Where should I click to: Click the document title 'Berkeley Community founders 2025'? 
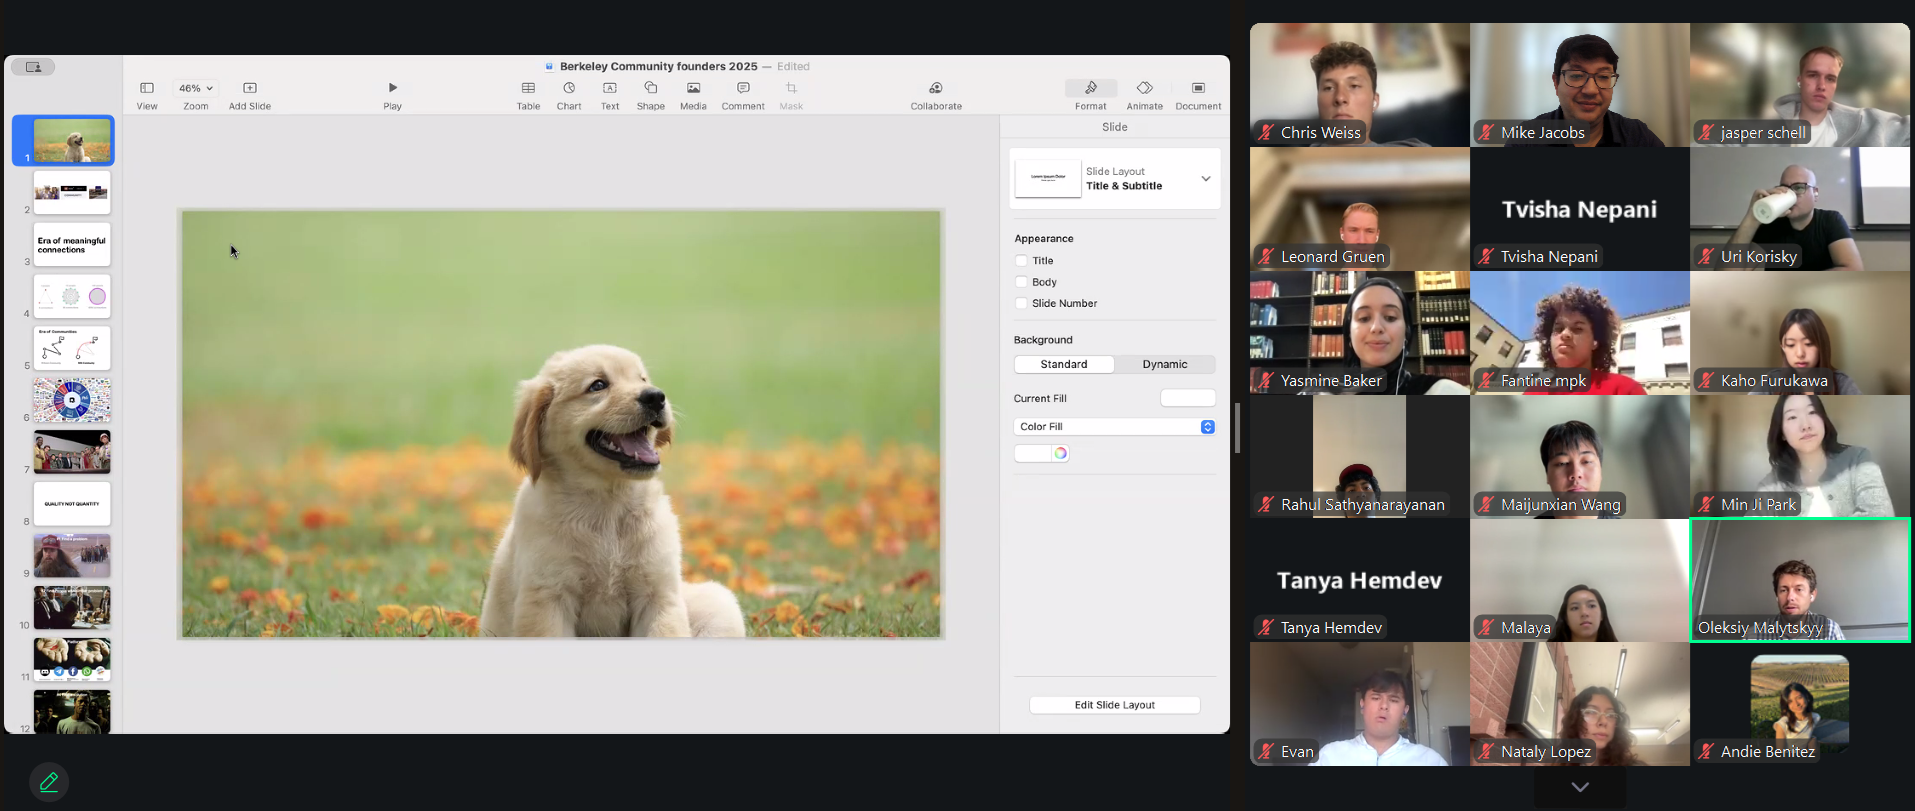tap(659, 66)
